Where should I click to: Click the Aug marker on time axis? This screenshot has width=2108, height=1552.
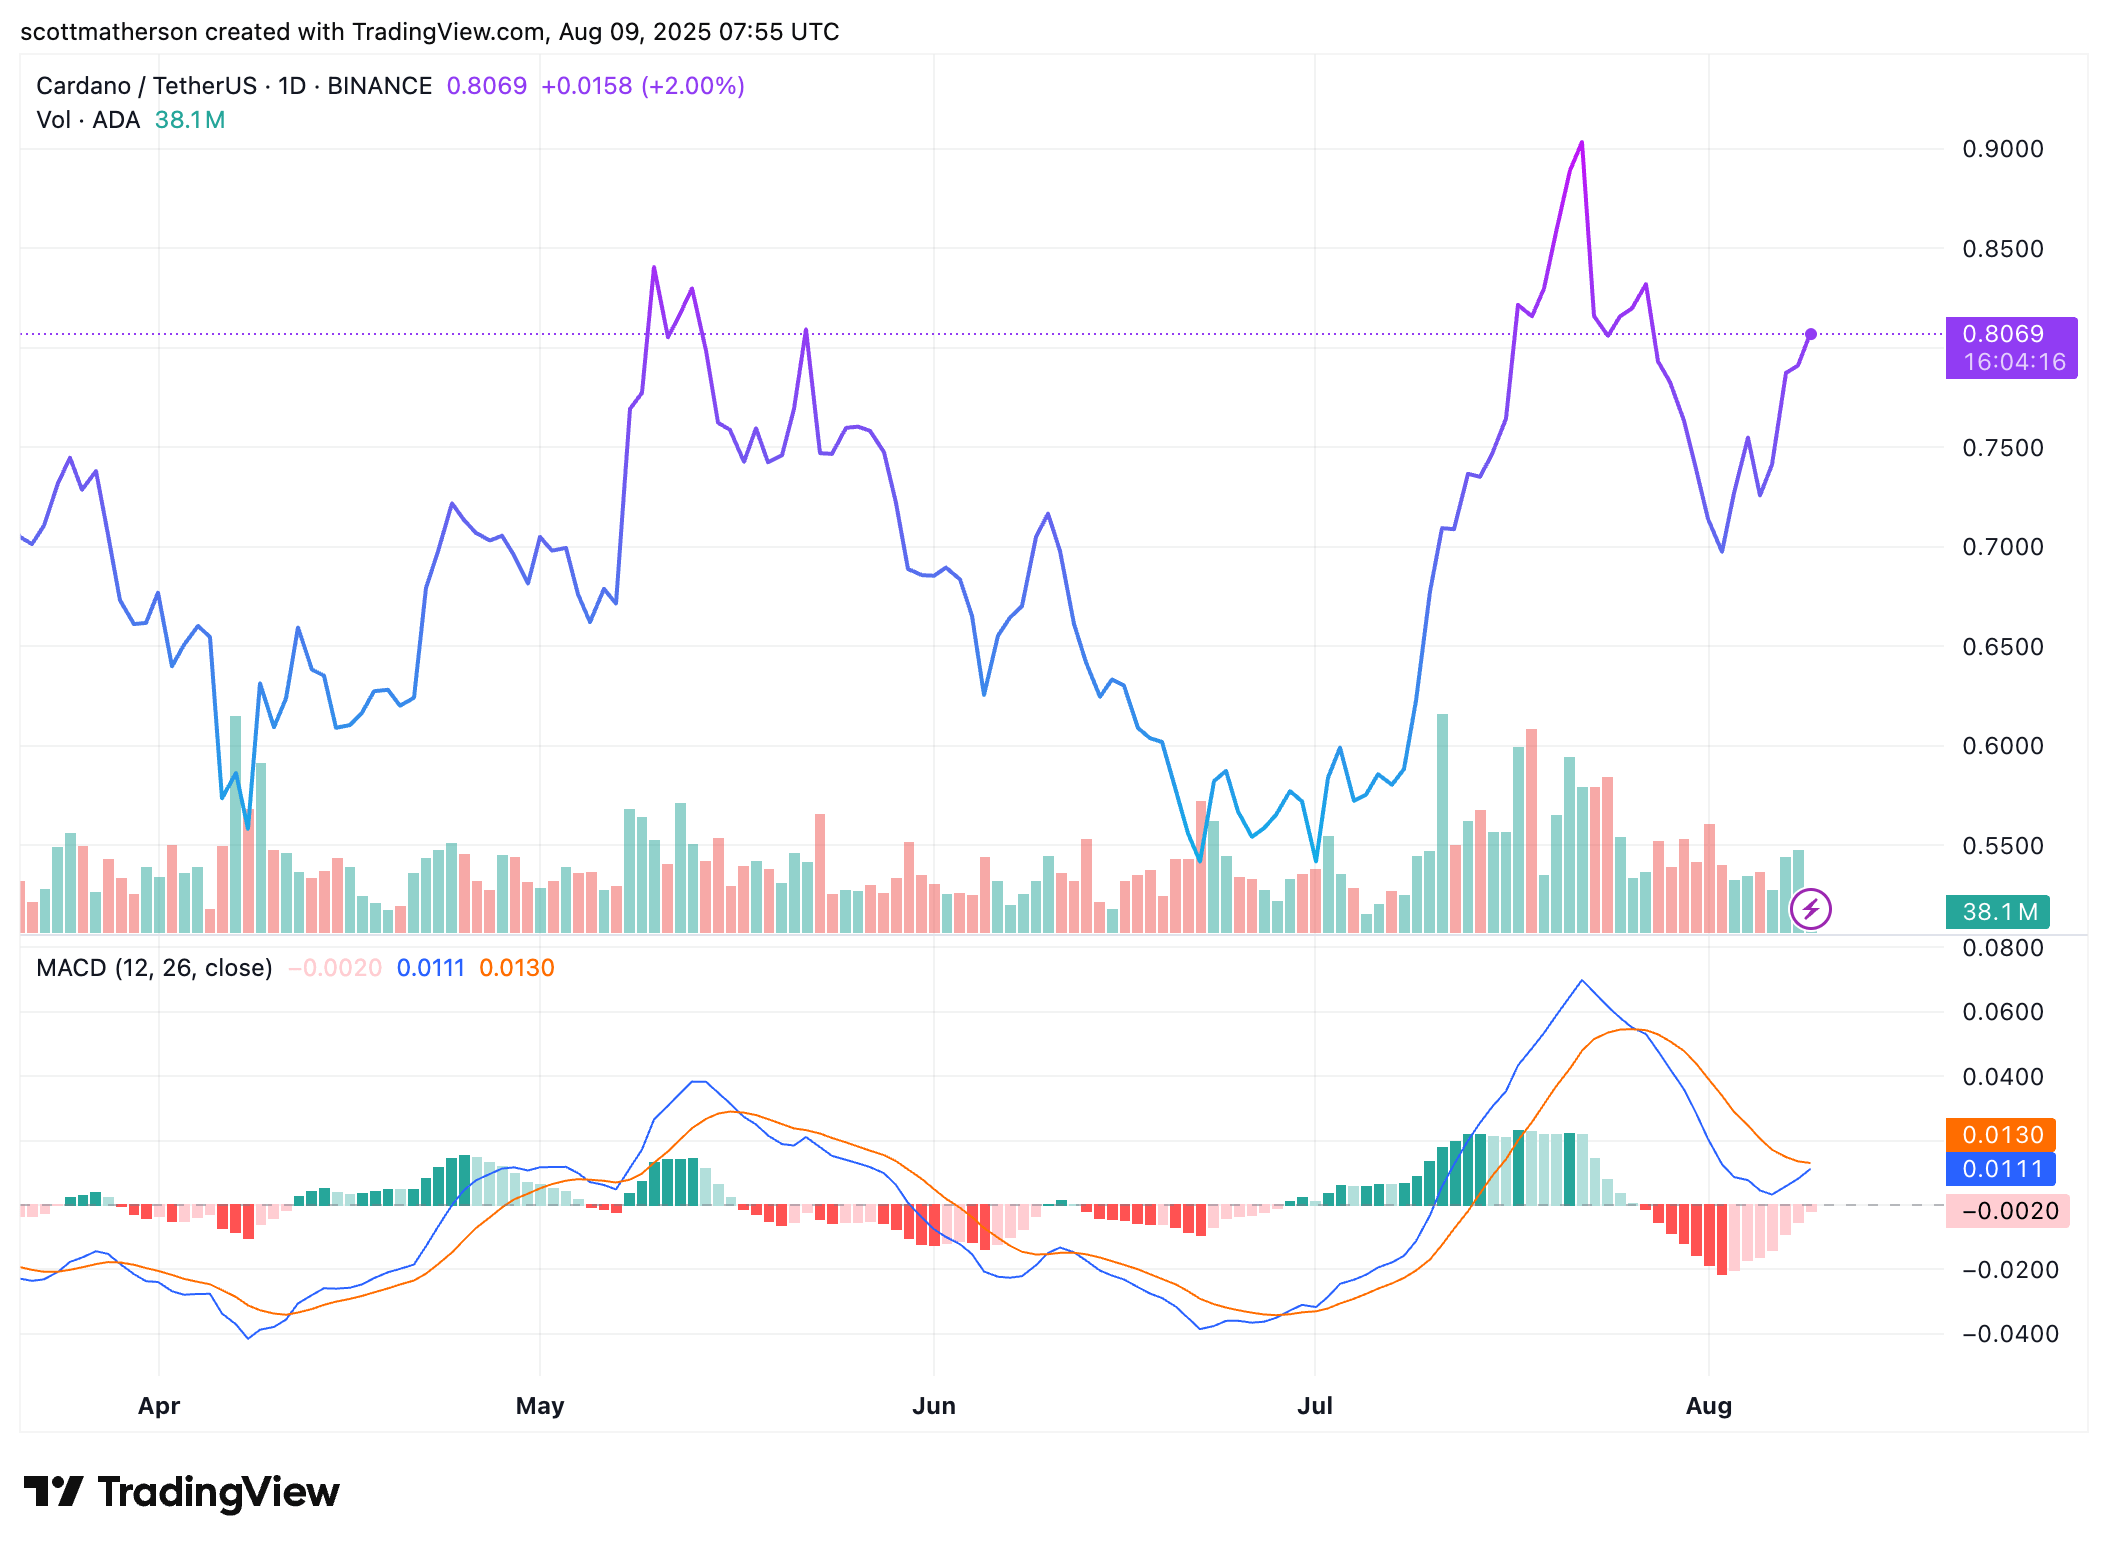1709,1406
